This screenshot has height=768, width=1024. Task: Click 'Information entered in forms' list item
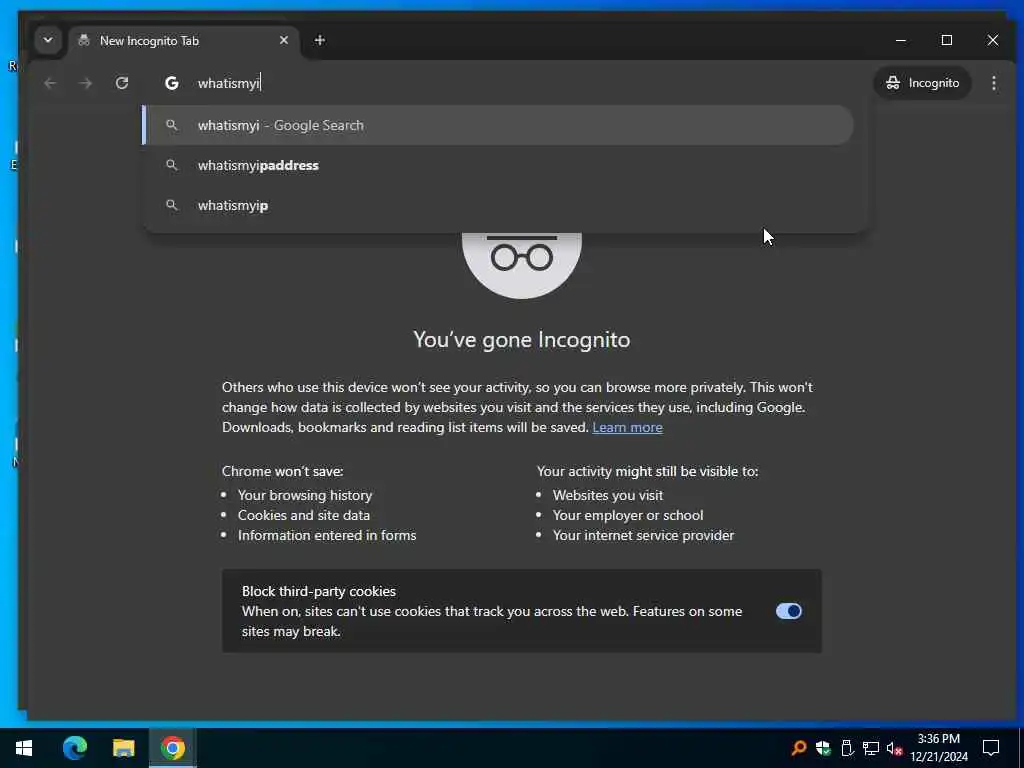(327, 536)
